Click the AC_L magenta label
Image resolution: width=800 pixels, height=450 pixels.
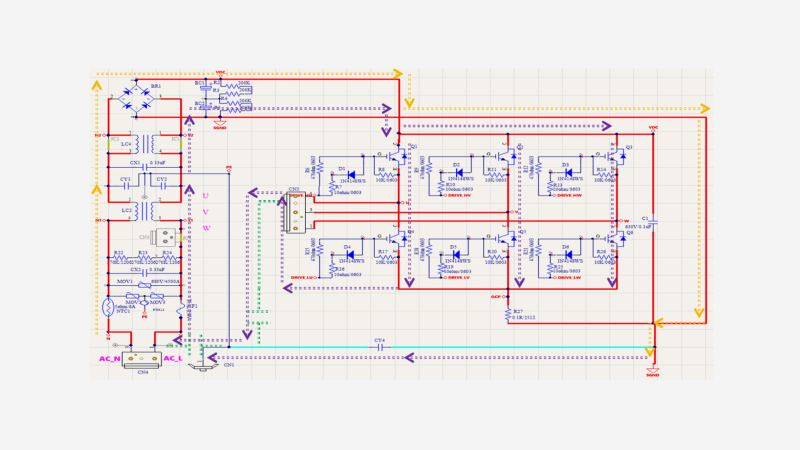(x=174, y=358)
